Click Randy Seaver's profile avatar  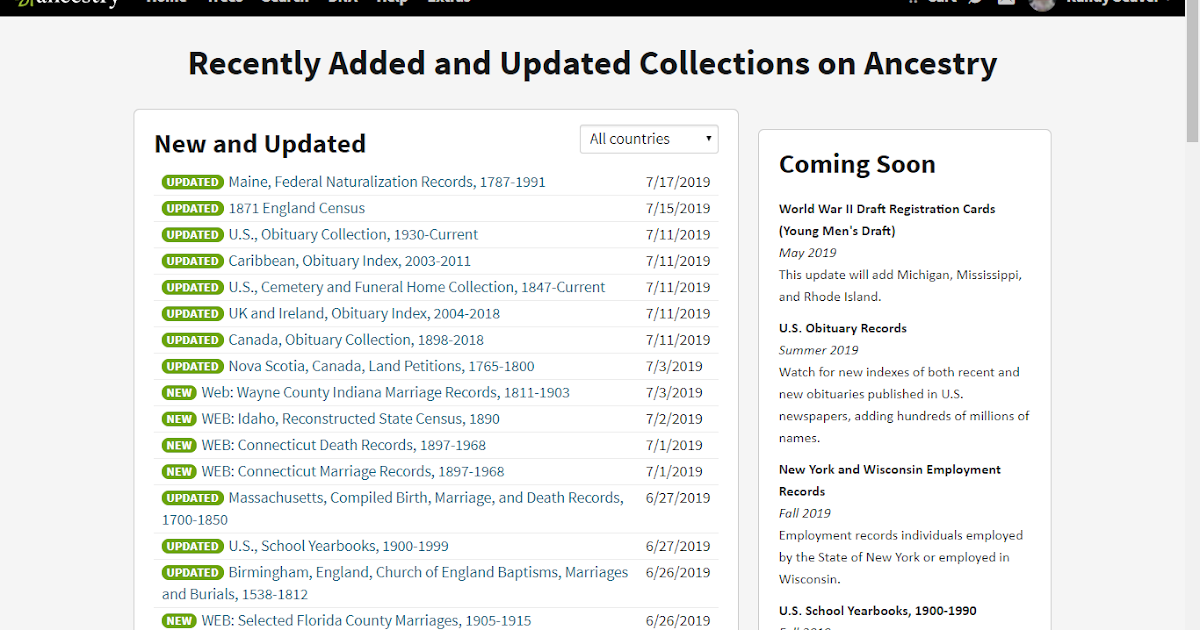(1042, 3)
